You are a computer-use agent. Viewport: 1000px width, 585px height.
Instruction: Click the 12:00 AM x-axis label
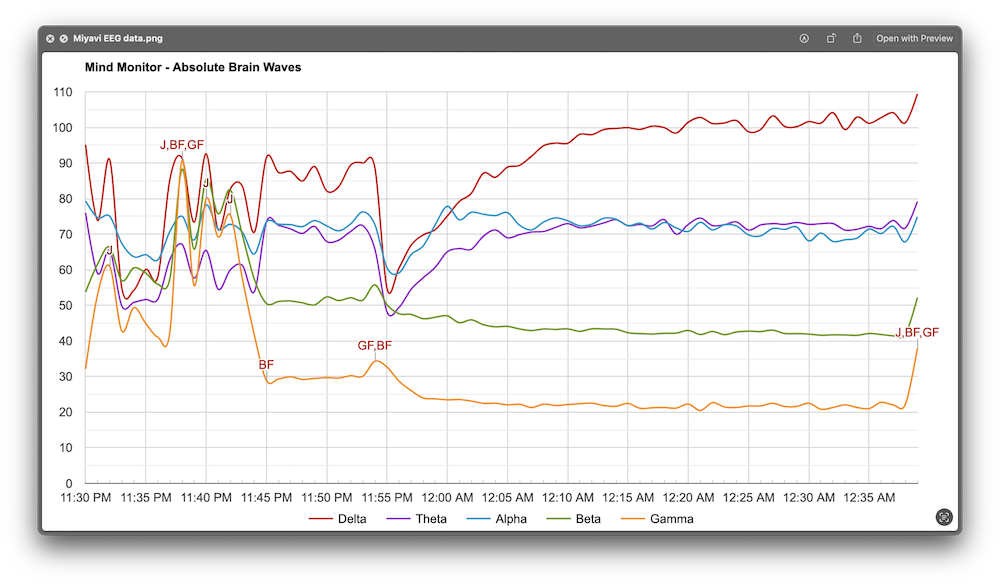[447, 497]
